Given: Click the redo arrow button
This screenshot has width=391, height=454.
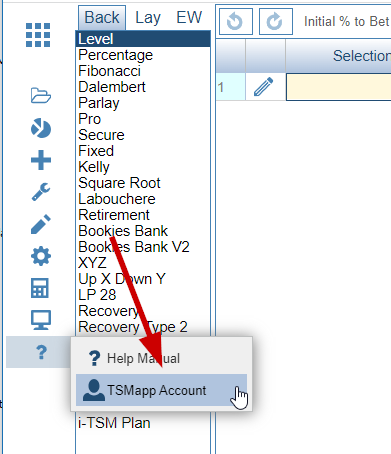Looking at the screenshot, I should tap(276, 22).
